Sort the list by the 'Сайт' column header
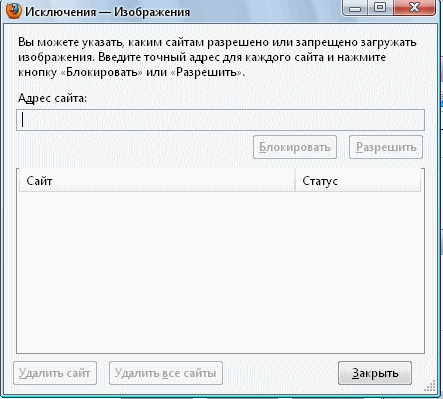This screenshot has width=443, height=399. tap(157, 181)
